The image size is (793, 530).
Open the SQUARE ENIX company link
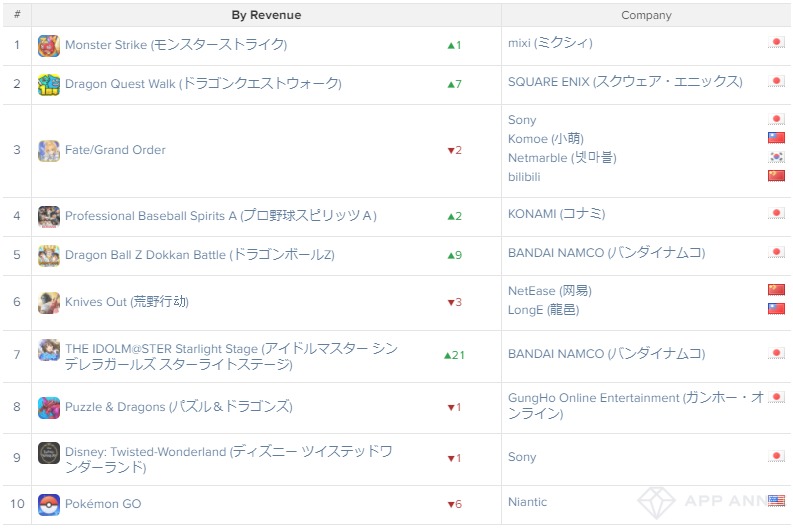click(x=625, y=82)
